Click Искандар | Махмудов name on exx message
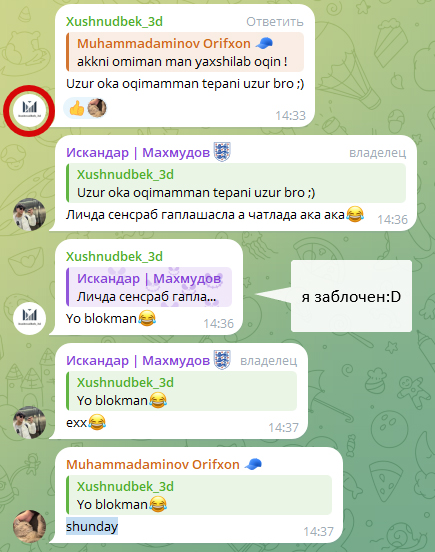 click(138, 360)
